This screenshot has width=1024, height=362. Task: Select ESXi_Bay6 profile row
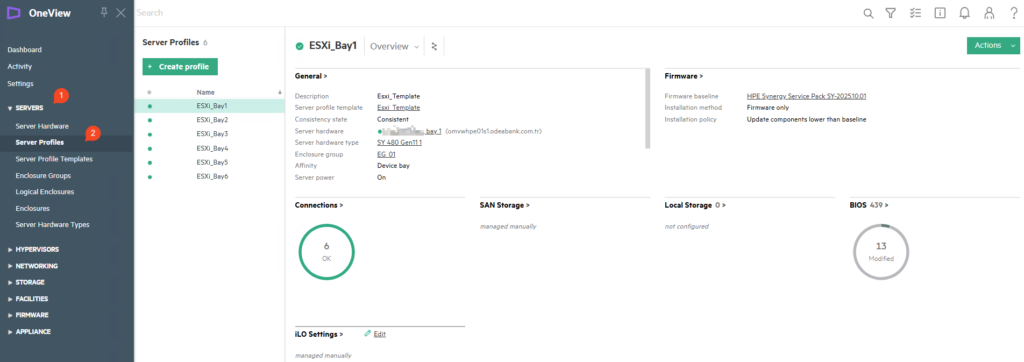coord(210,176)
